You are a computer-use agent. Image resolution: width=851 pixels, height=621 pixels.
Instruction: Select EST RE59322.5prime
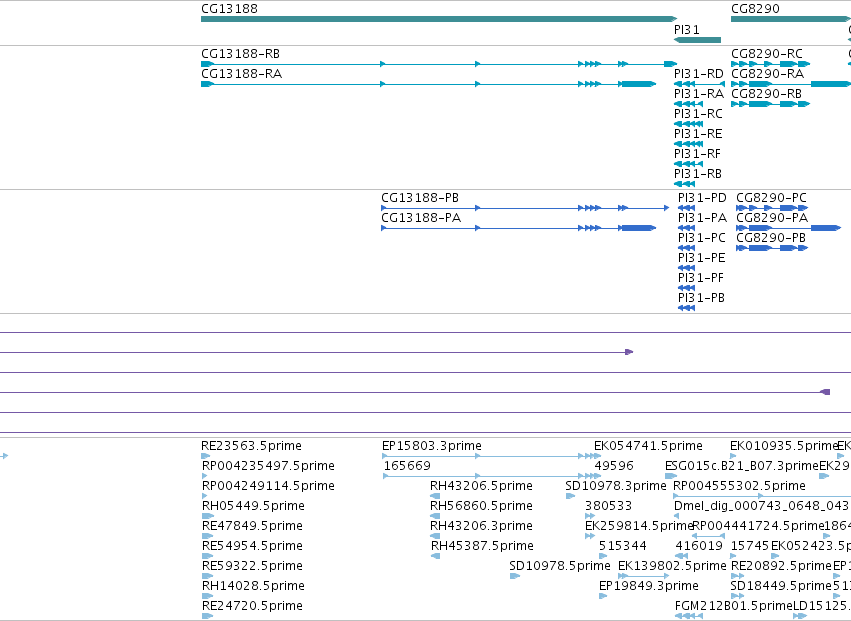point(252,566)
